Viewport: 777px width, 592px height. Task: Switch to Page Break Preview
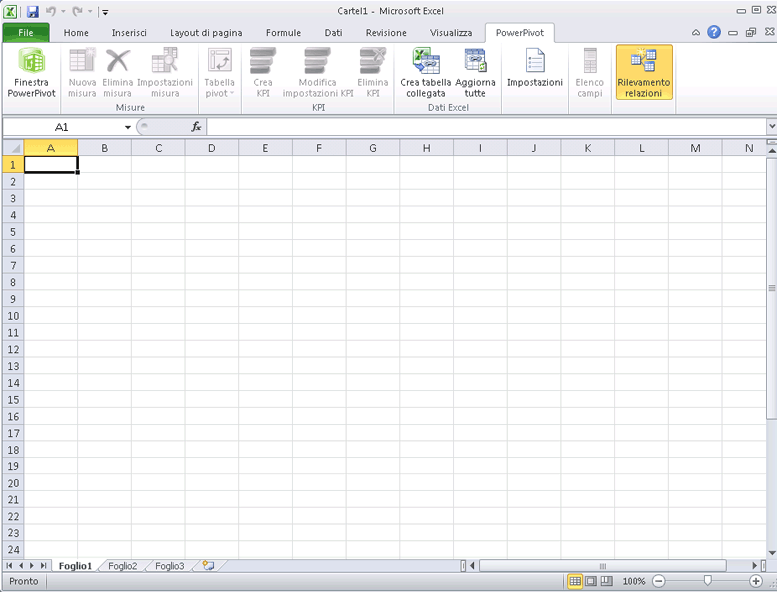tap(607, 581)
